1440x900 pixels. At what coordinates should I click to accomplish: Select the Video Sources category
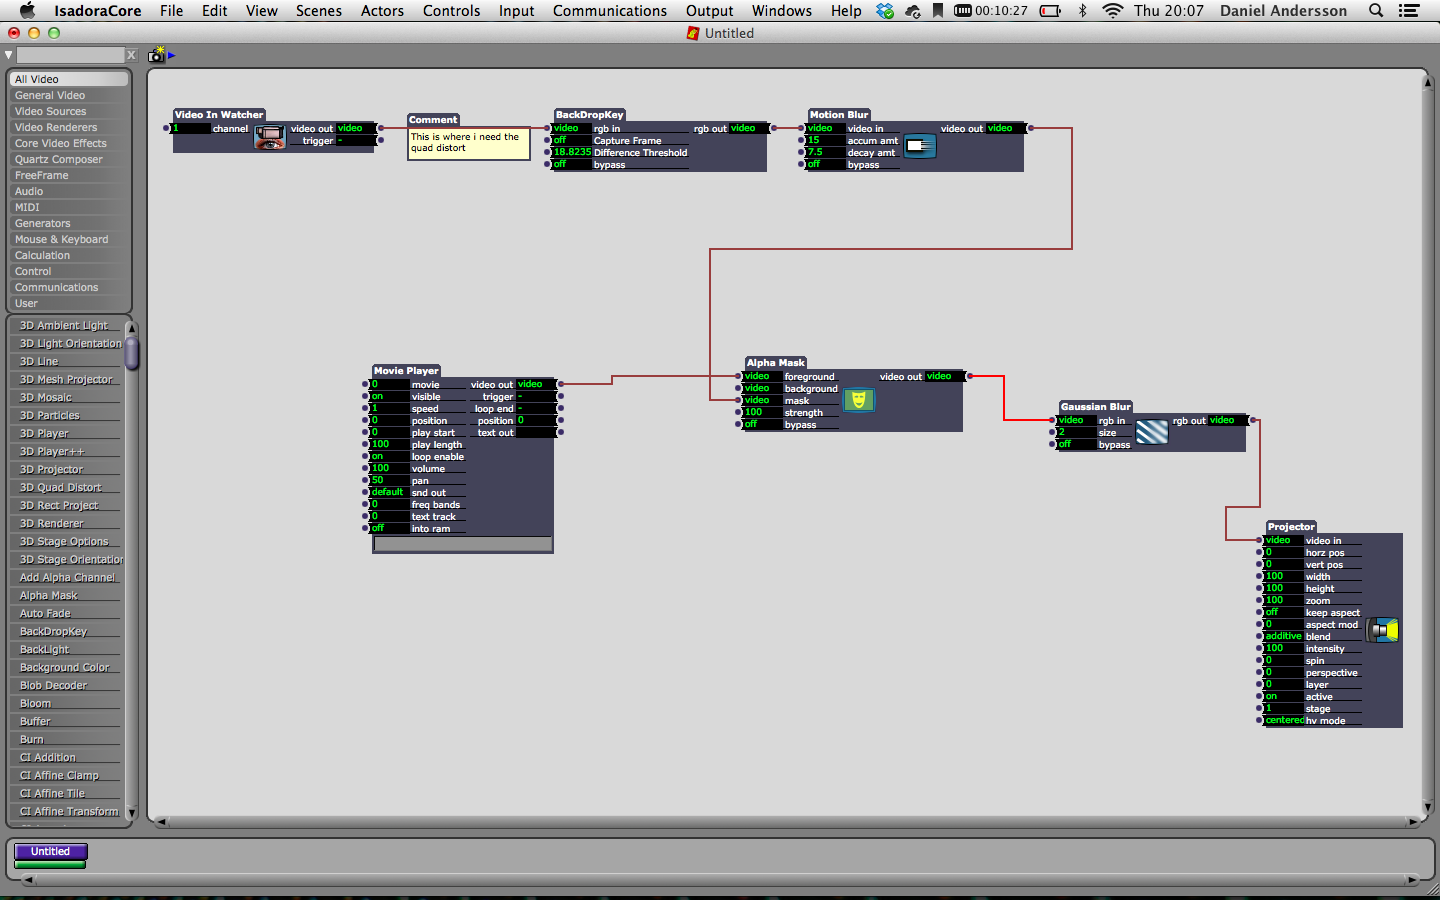pyautogui.click(x=70, y=111)
